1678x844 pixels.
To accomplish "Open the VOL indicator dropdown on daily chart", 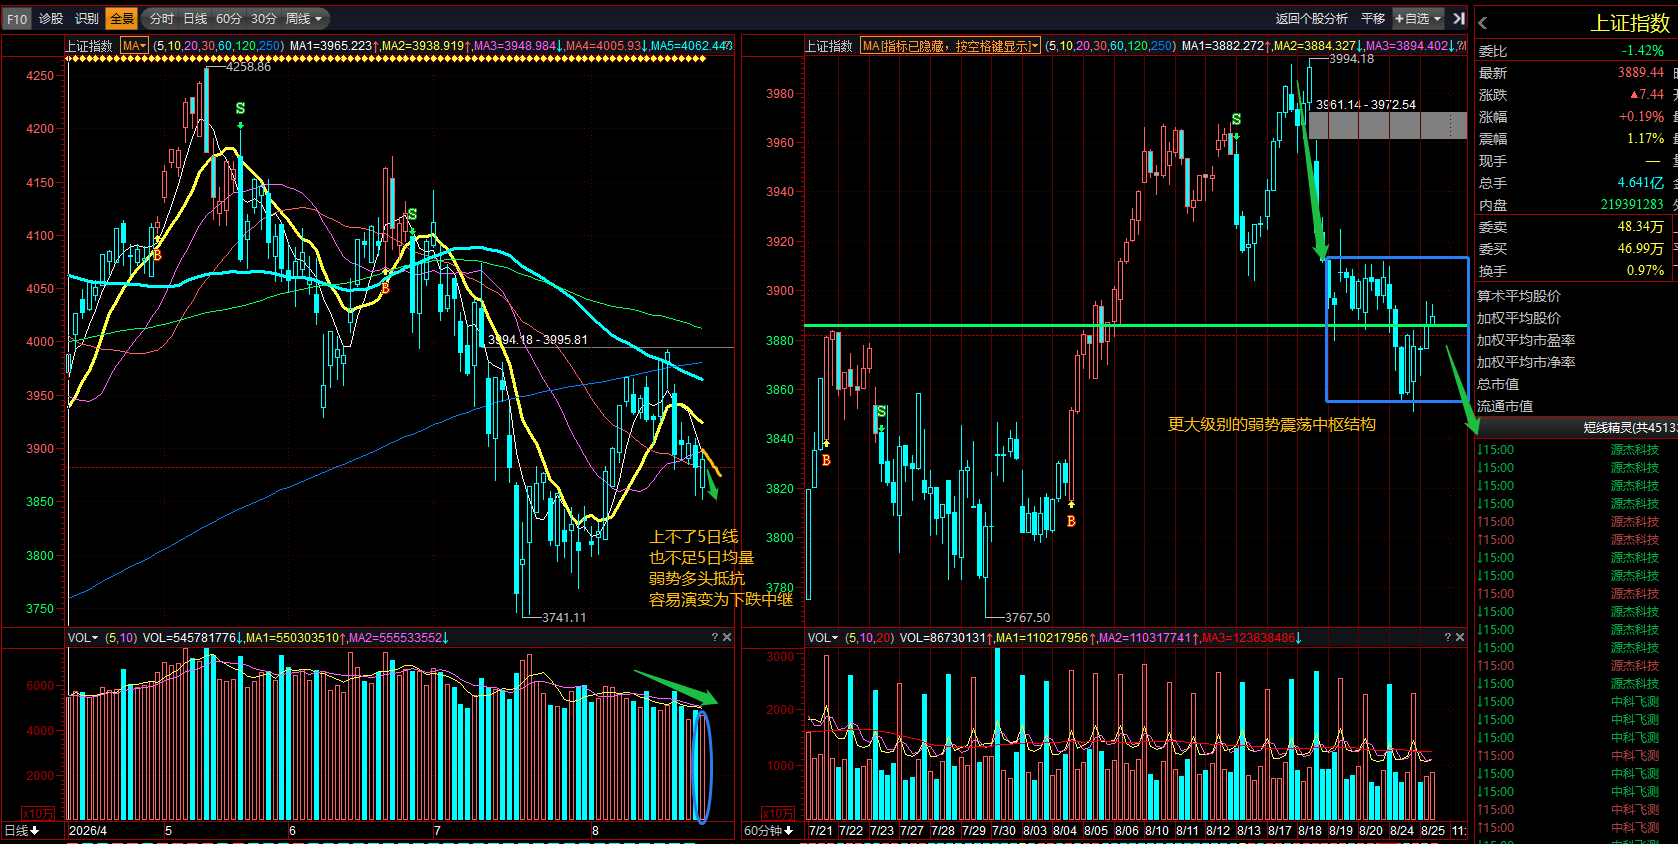I will 83,638.
